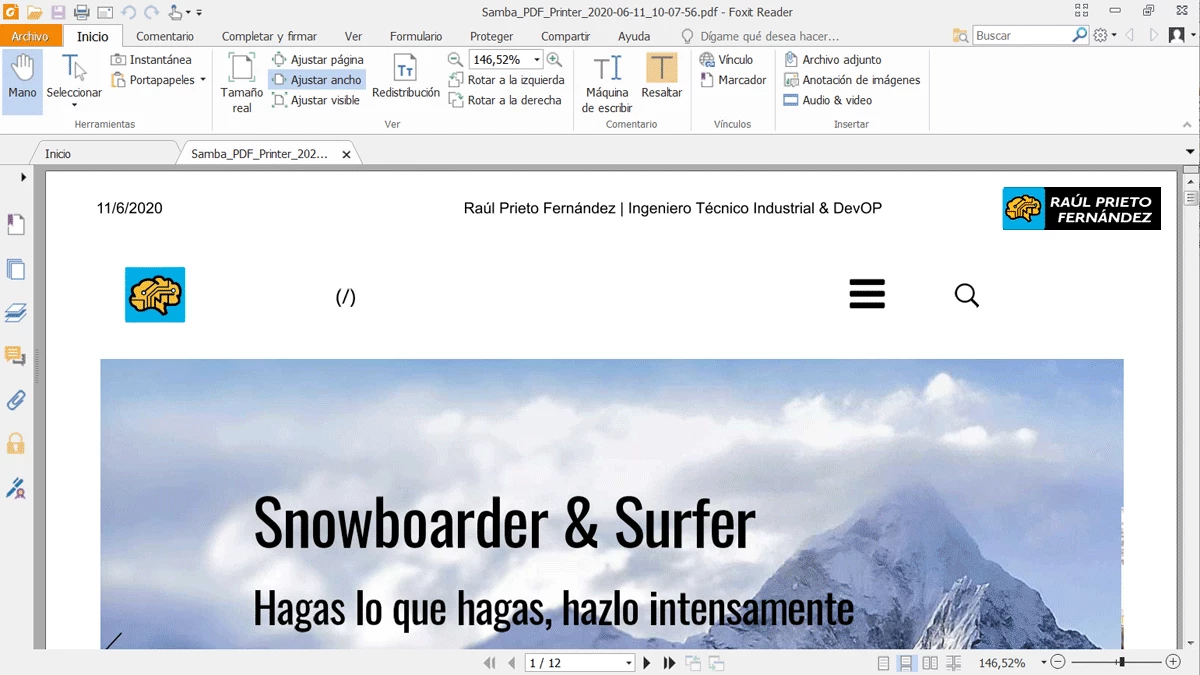
Task: Expand the zoom percentage dropdown
Action: 535,59
